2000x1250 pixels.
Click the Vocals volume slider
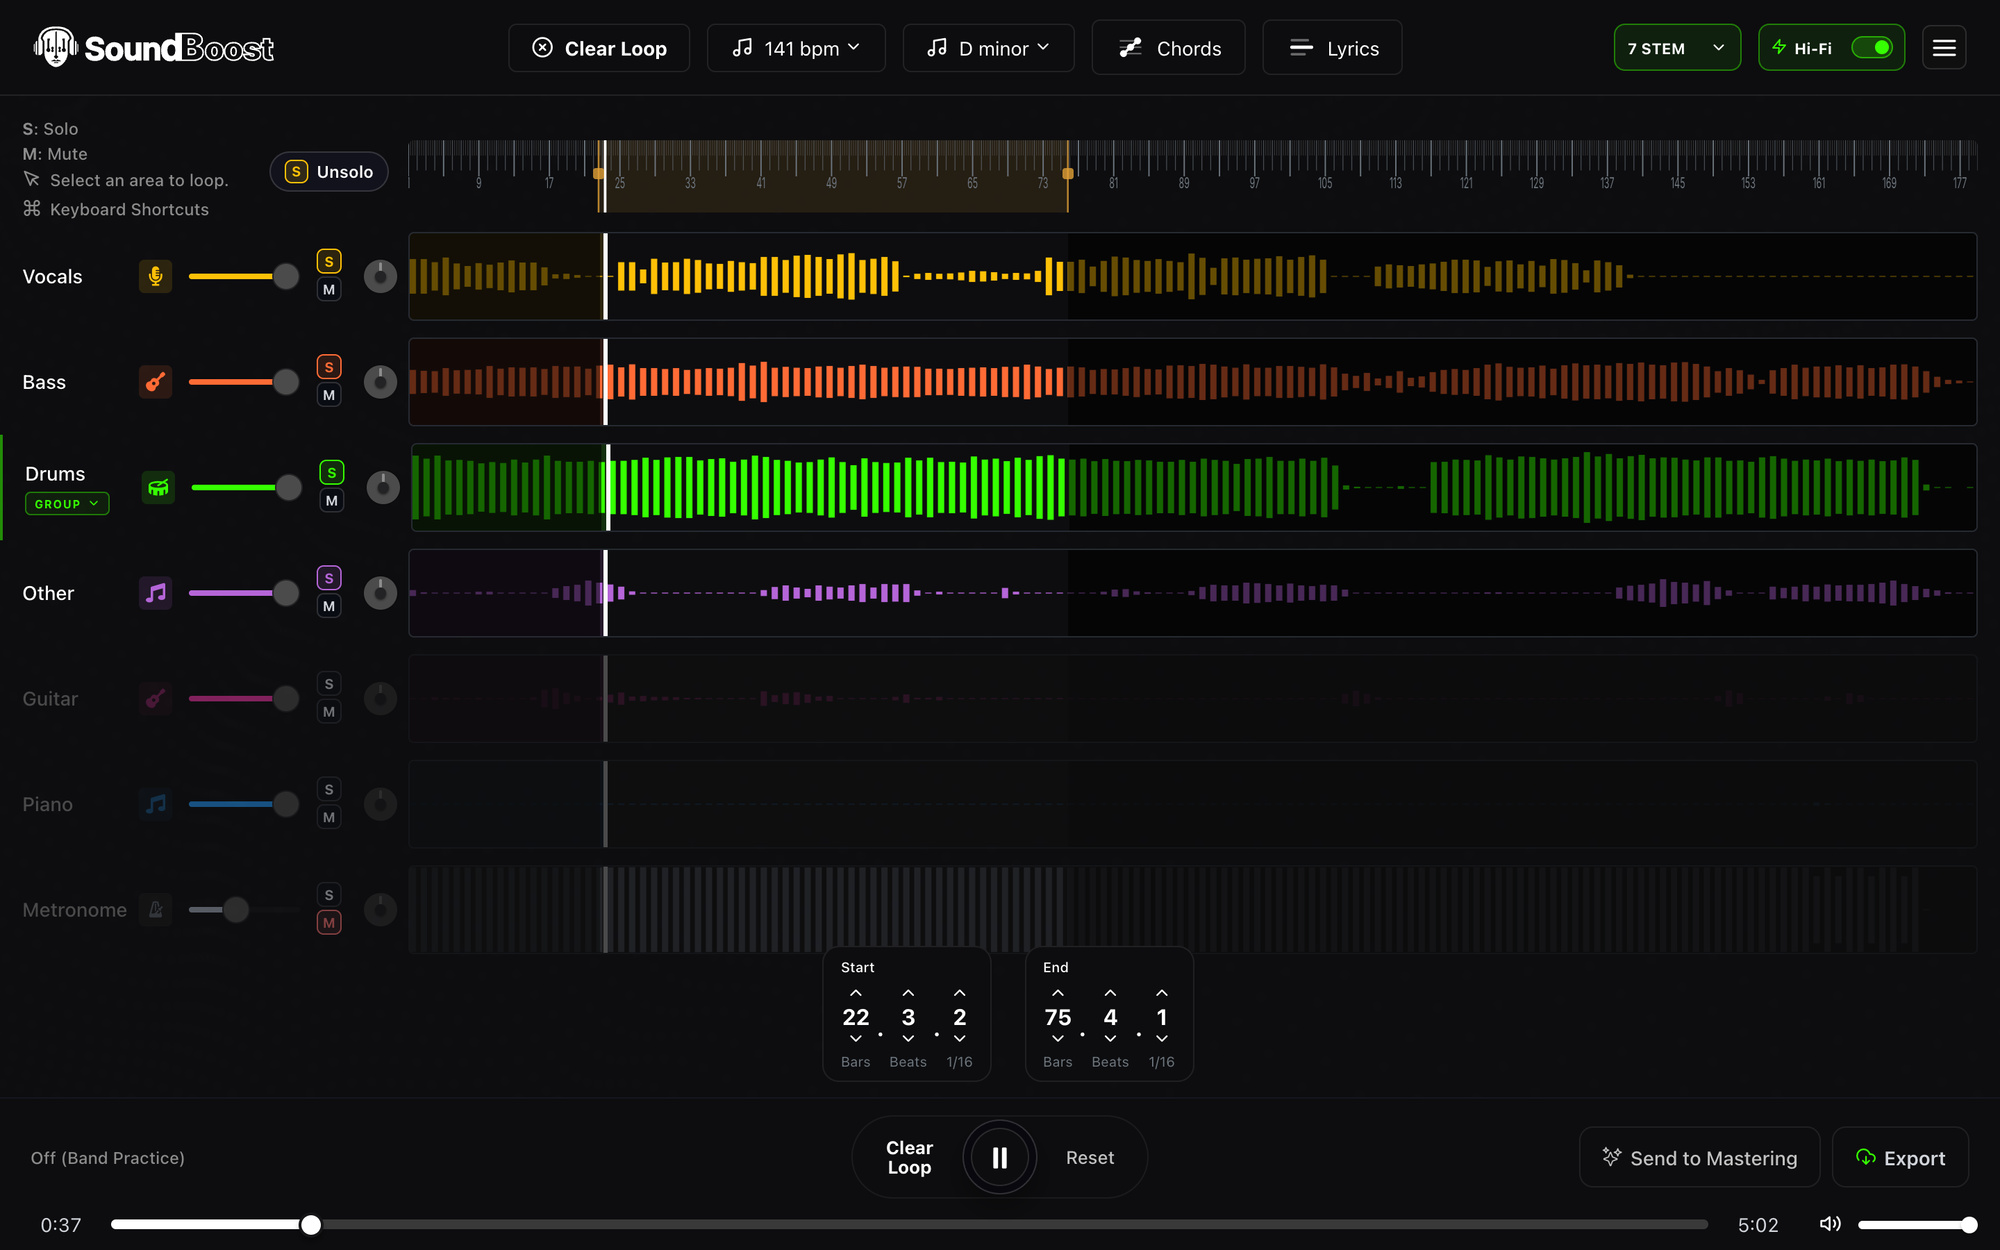(243, 277)
